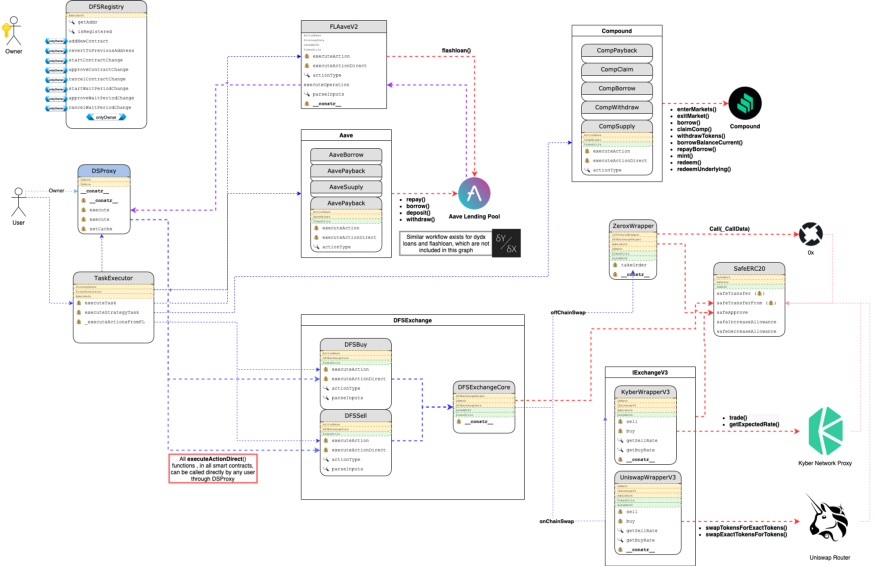Select the DFSRegistry class header
875x566 pixels.
[106, 7]
